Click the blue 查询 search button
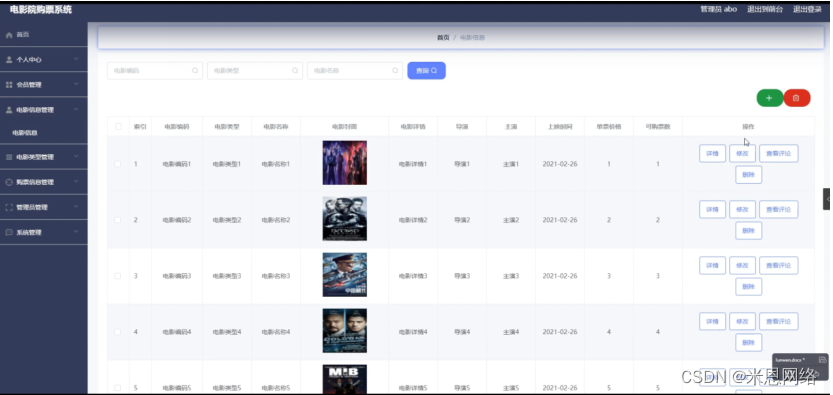833x395 pixels. coord(427,71)
